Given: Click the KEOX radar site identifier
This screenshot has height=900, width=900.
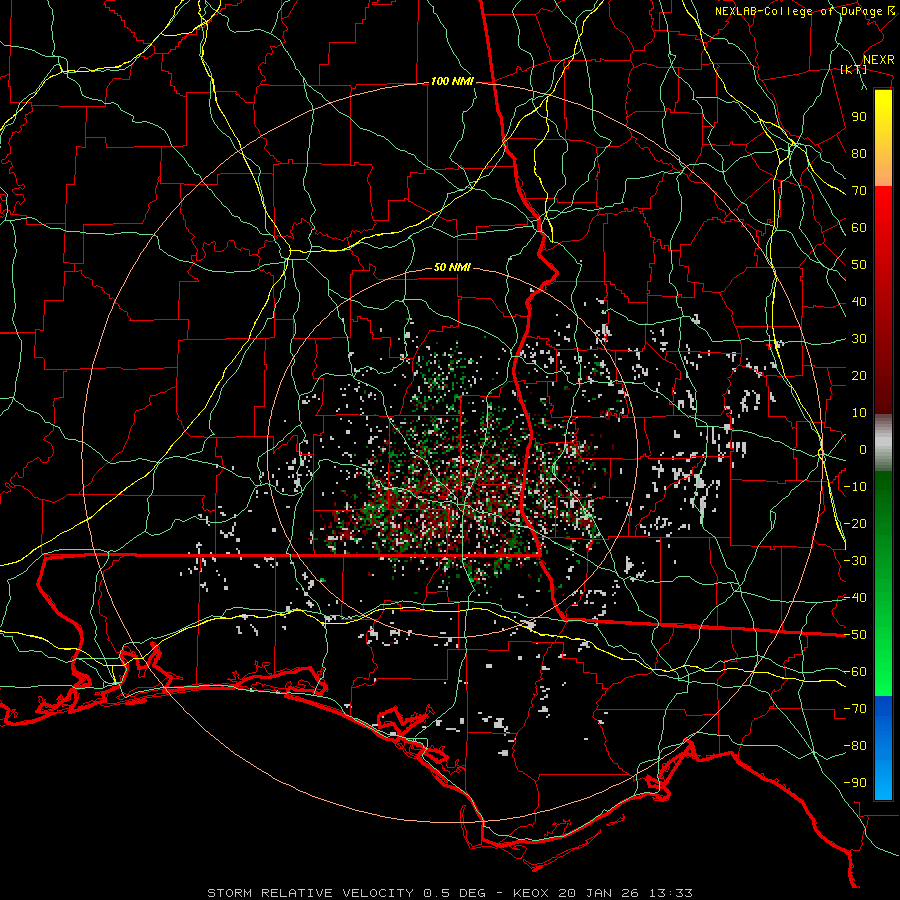Looking at the screenshot, I should [x=530, y=893].
